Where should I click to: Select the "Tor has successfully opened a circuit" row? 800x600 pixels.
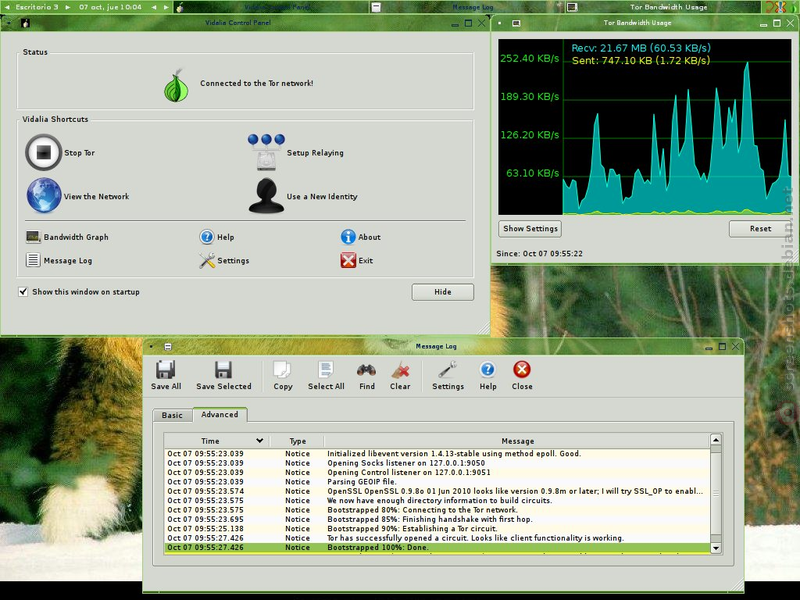pos(437,538)
